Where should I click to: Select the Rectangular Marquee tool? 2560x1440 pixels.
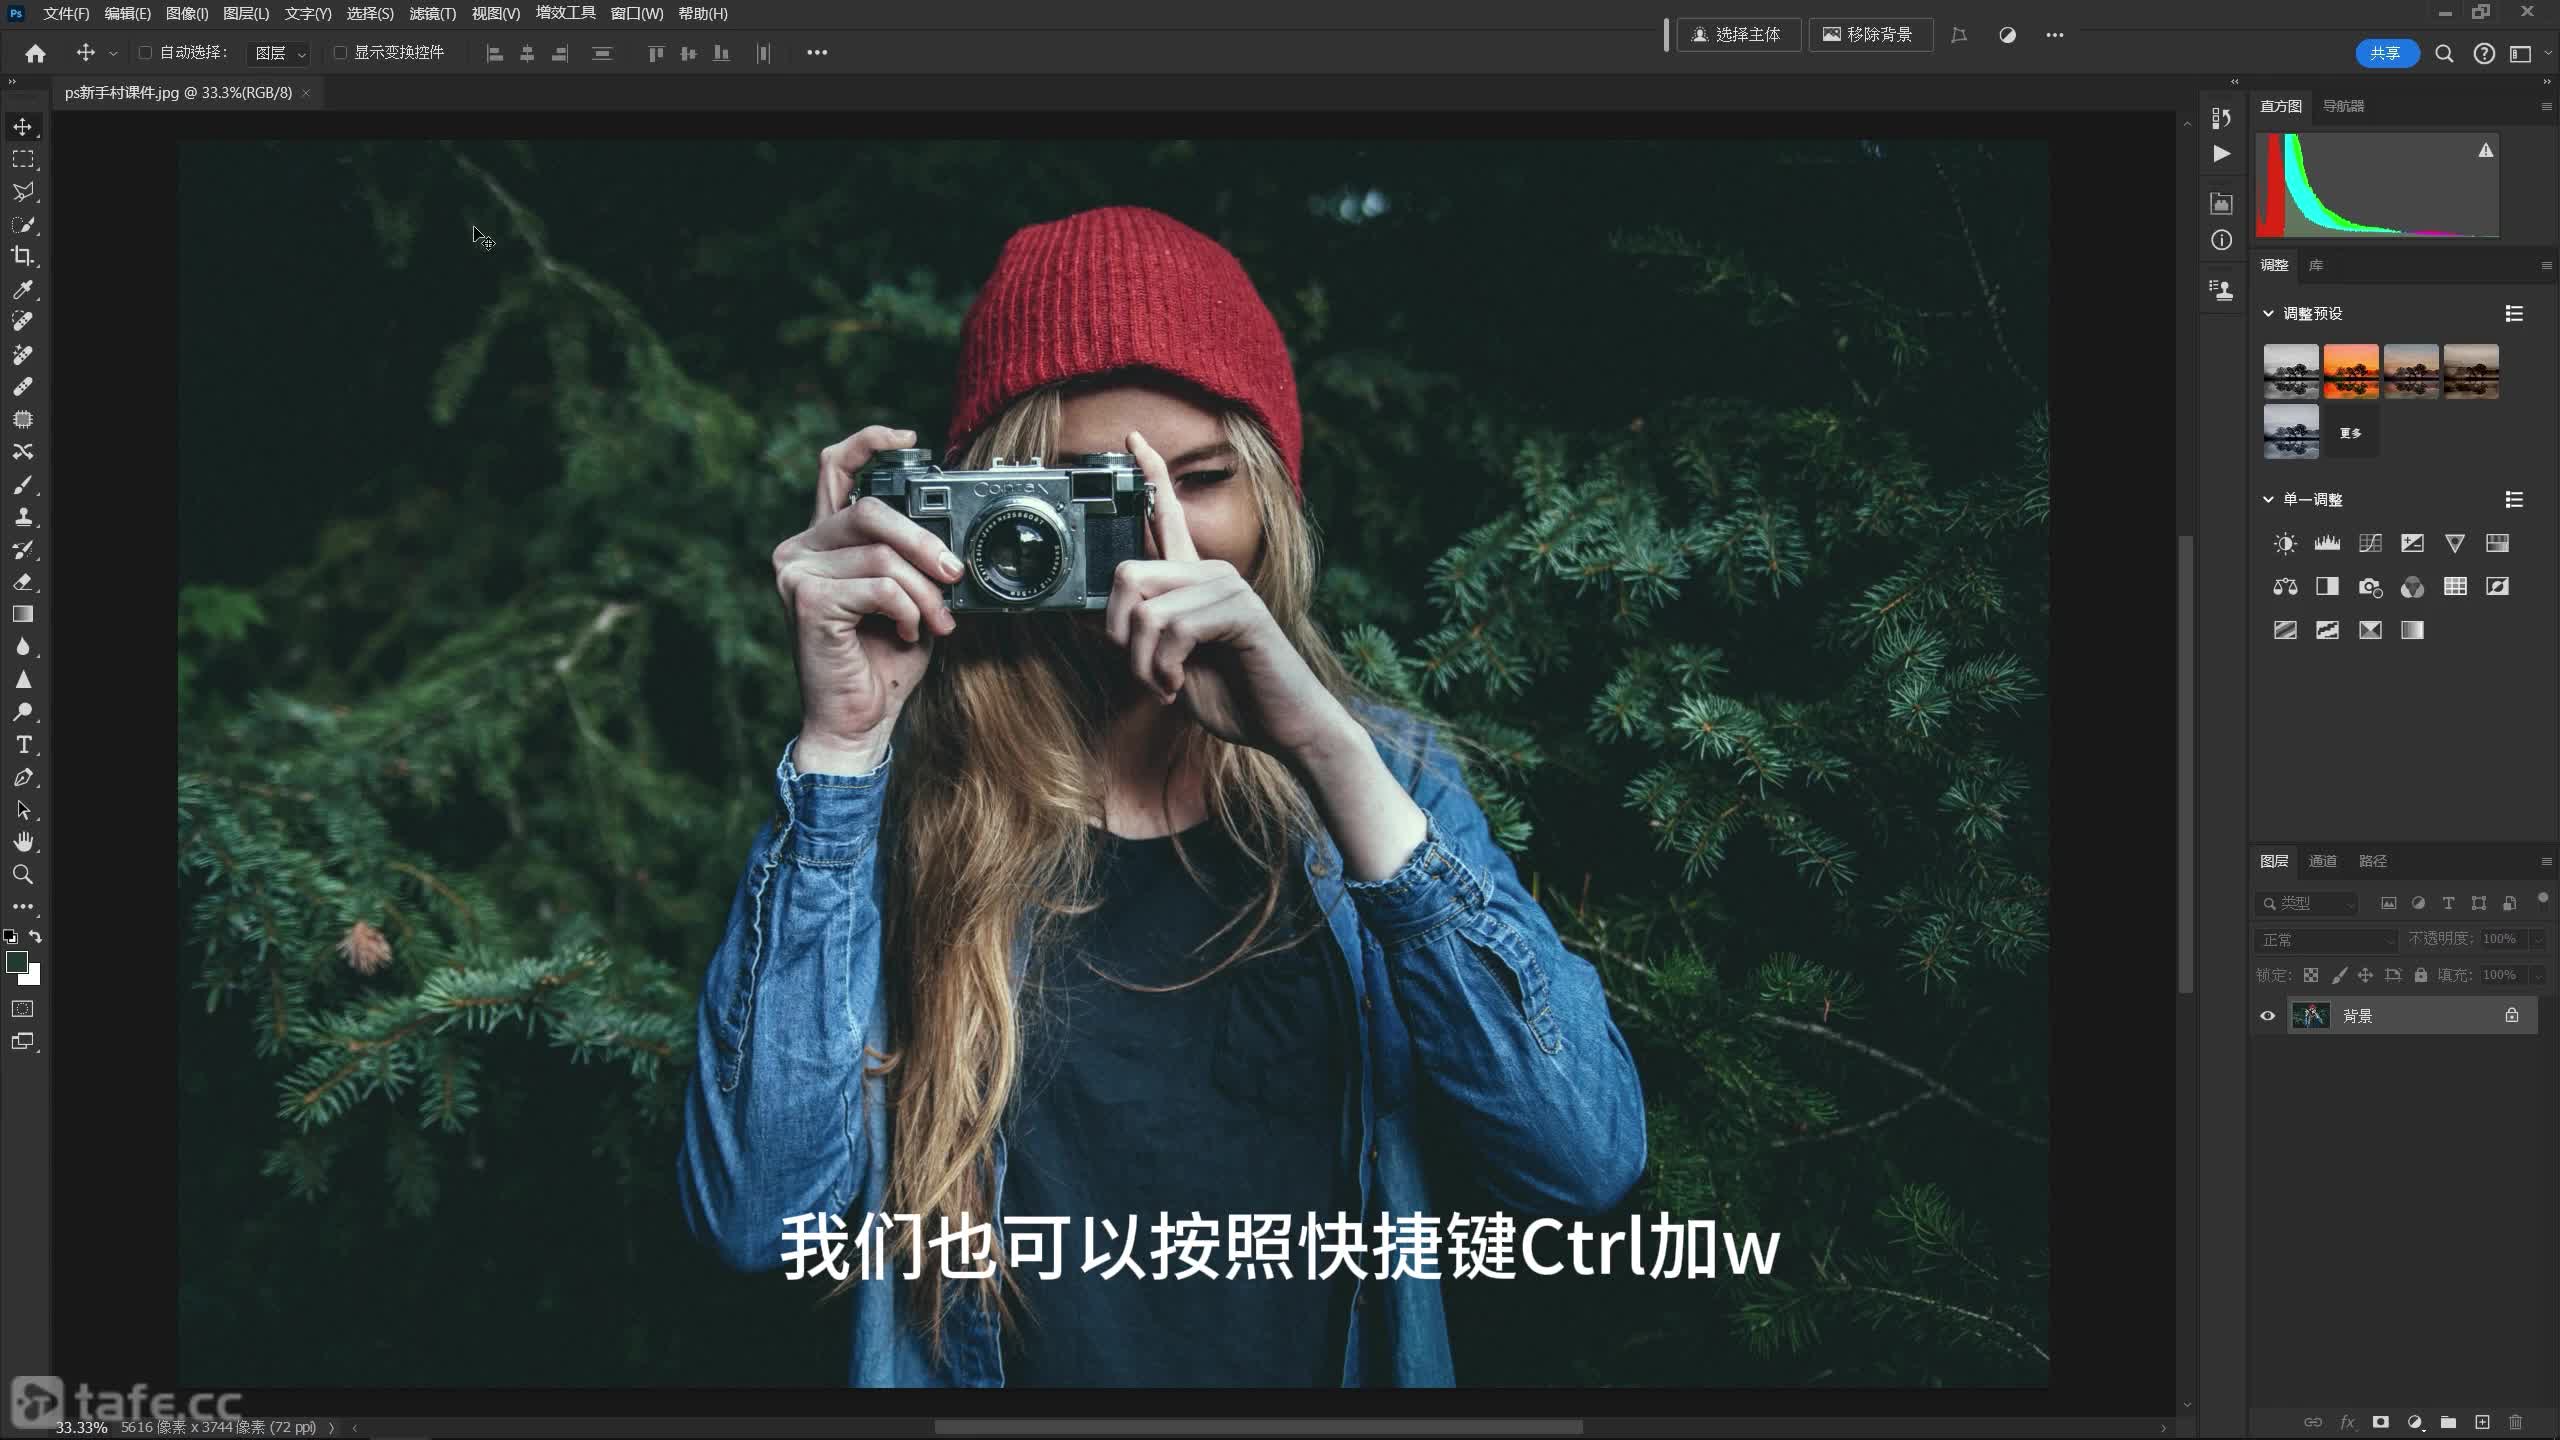pyautogui.click(x=22, y=160)
